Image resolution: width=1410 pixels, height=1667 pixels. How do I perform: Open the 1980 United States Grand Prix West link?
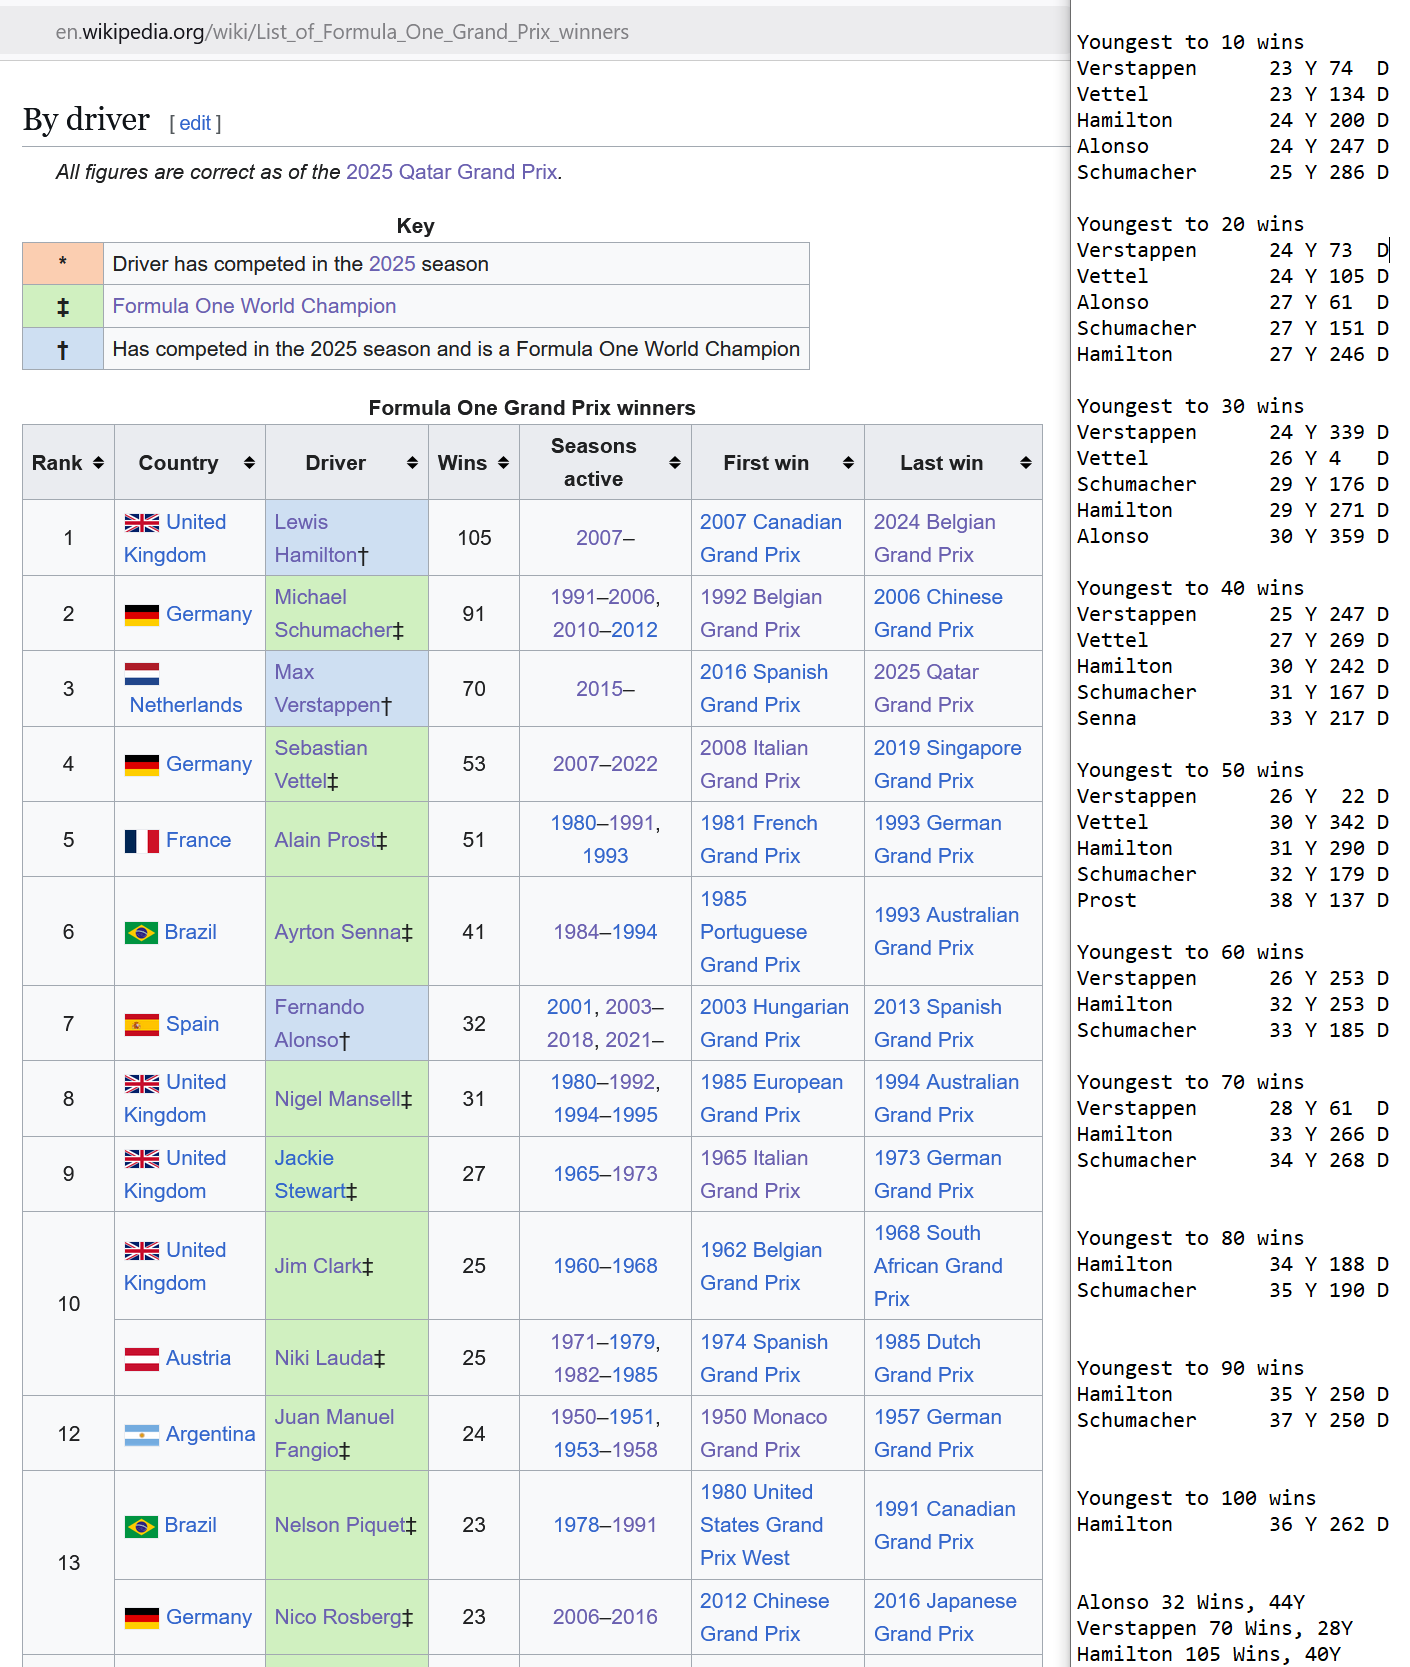point(762,1525)
